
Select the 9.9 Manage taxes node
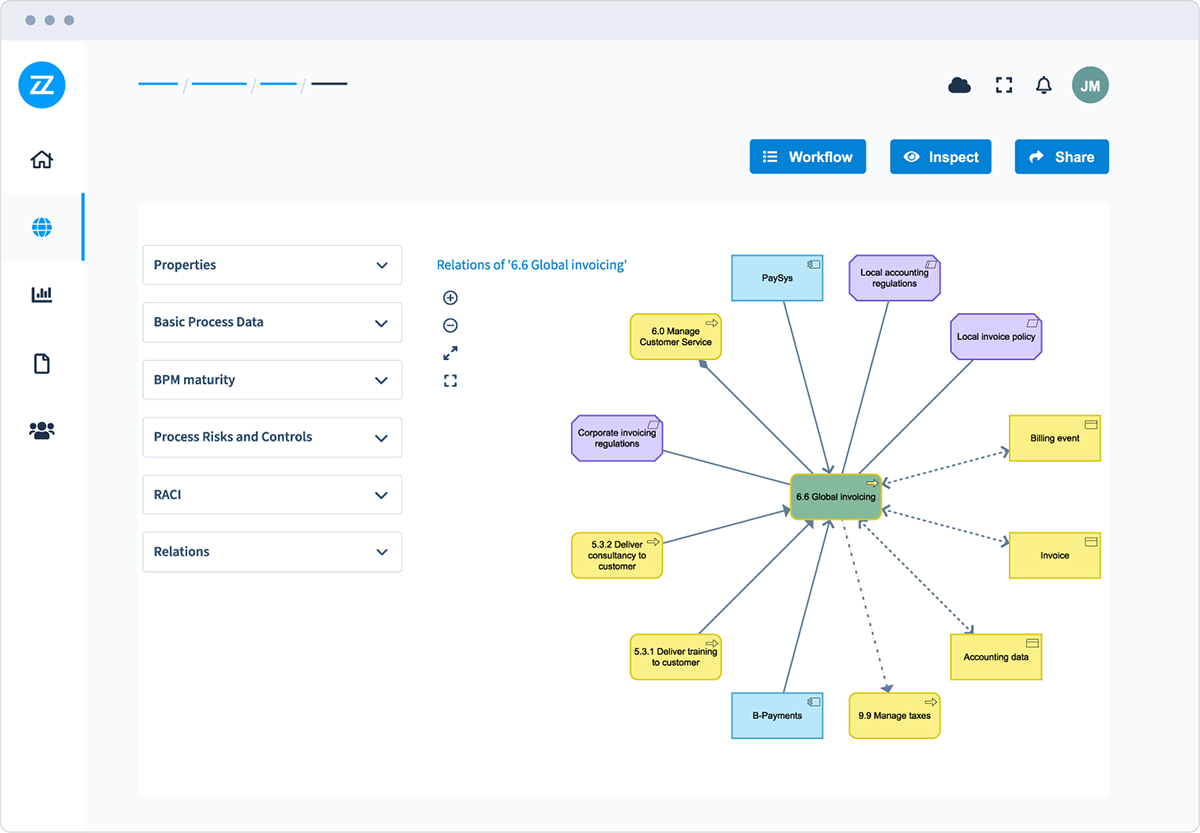click(894, 716)
